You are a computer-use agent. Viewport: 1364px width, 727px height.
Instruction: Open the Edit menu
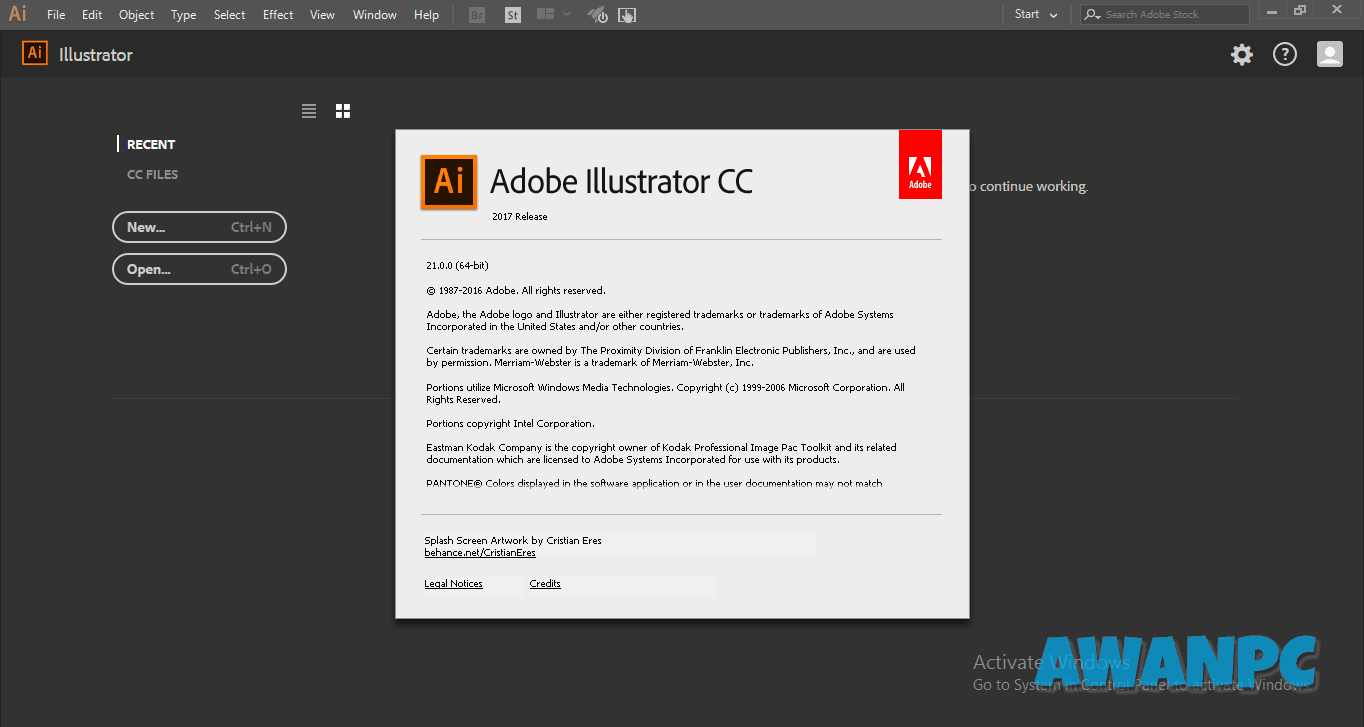click(x=92, y=15)
